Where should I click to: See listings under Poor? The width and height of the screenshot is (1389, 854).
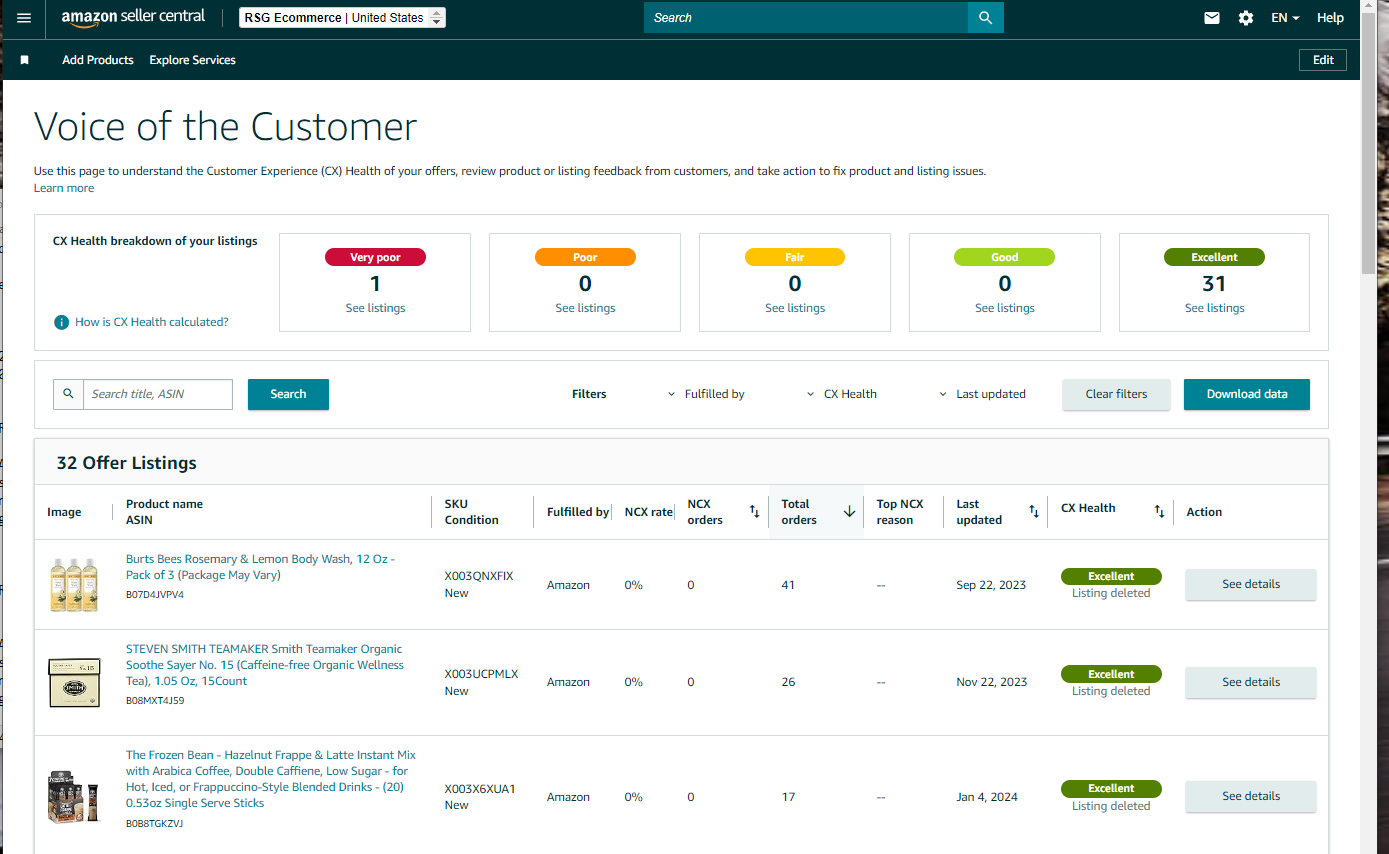585,308
